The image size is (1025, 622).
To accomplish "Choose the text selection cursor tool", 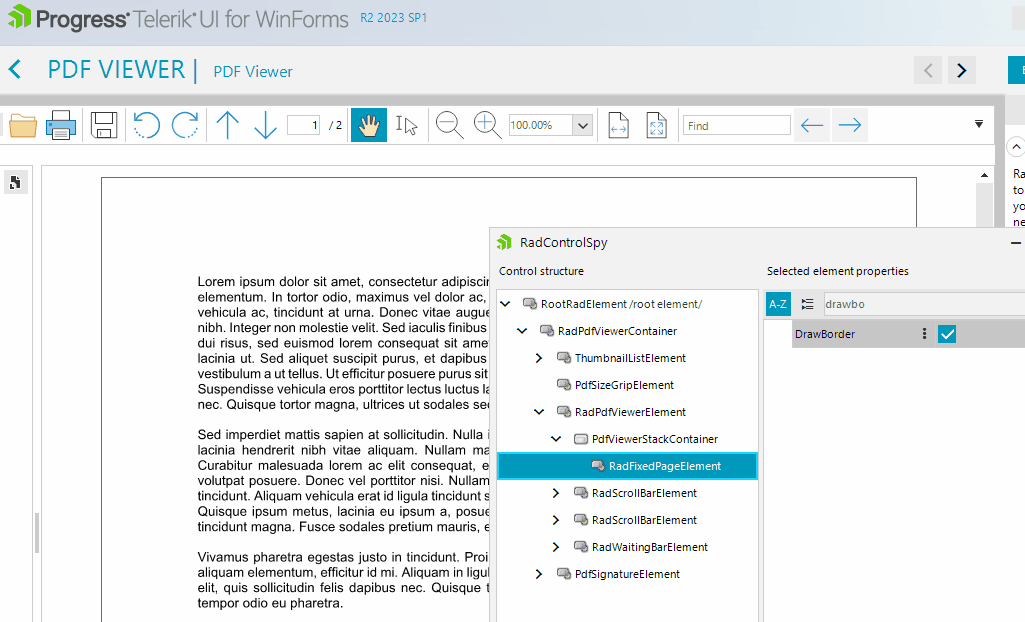I will (x=406, y=125).
